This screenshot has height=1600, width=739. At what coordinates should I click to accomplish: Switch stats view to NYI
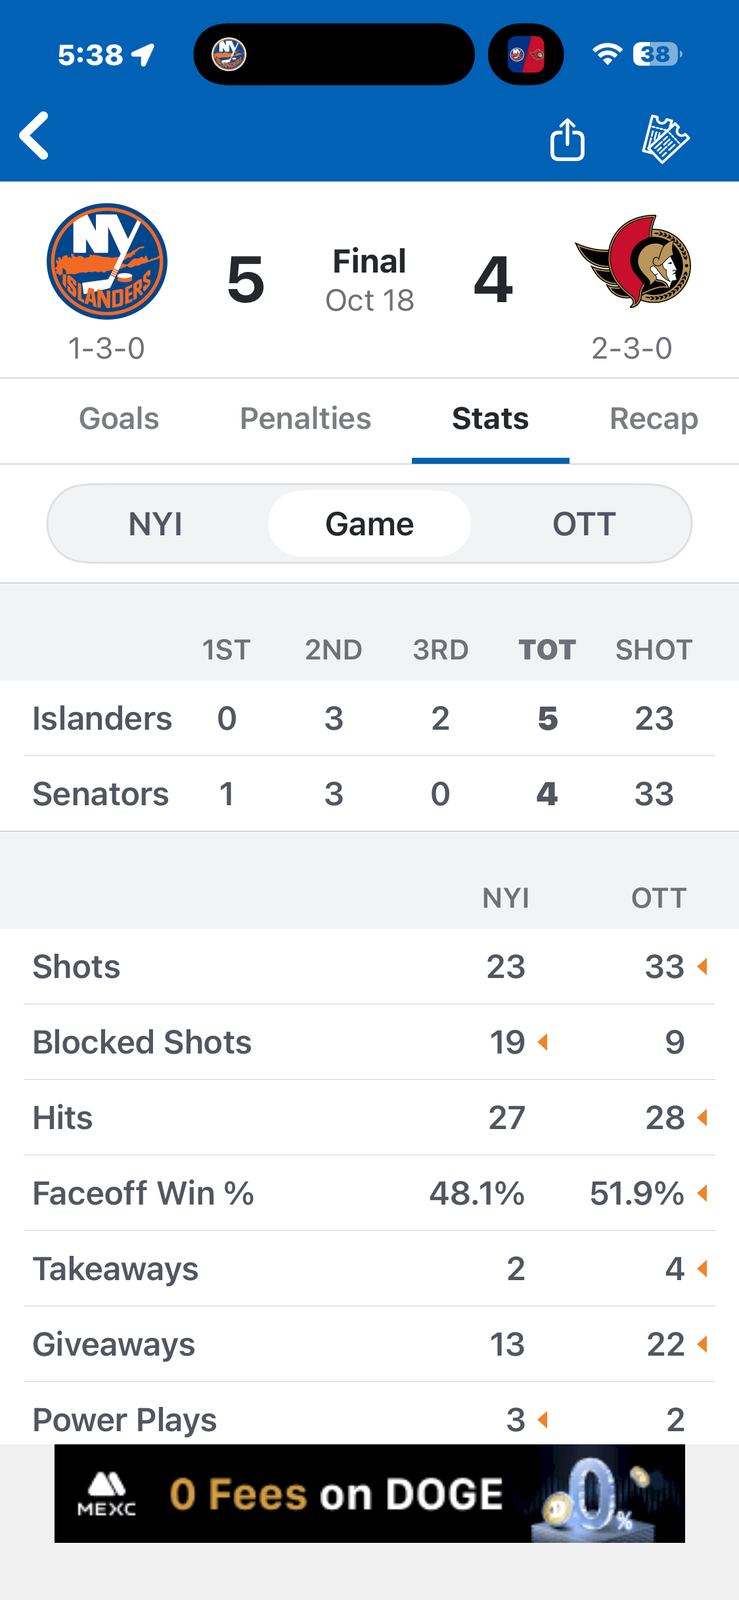(x=156, y=524)
